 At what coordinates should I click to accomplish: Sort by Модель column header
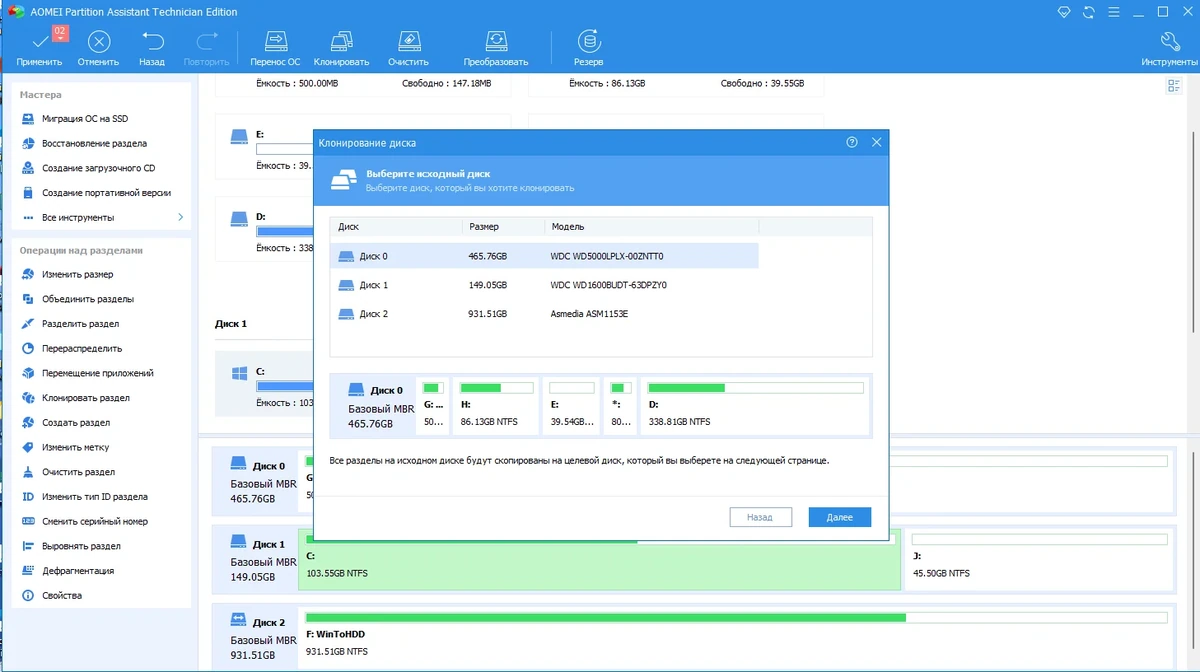[x=651, y=227]
